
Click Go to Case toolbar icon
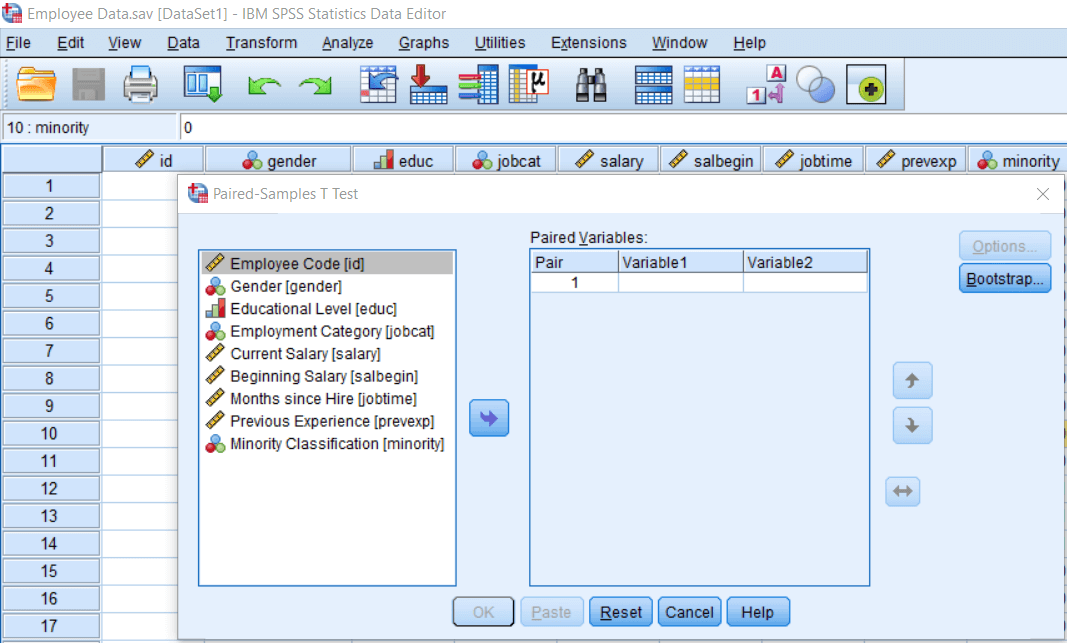378,84
